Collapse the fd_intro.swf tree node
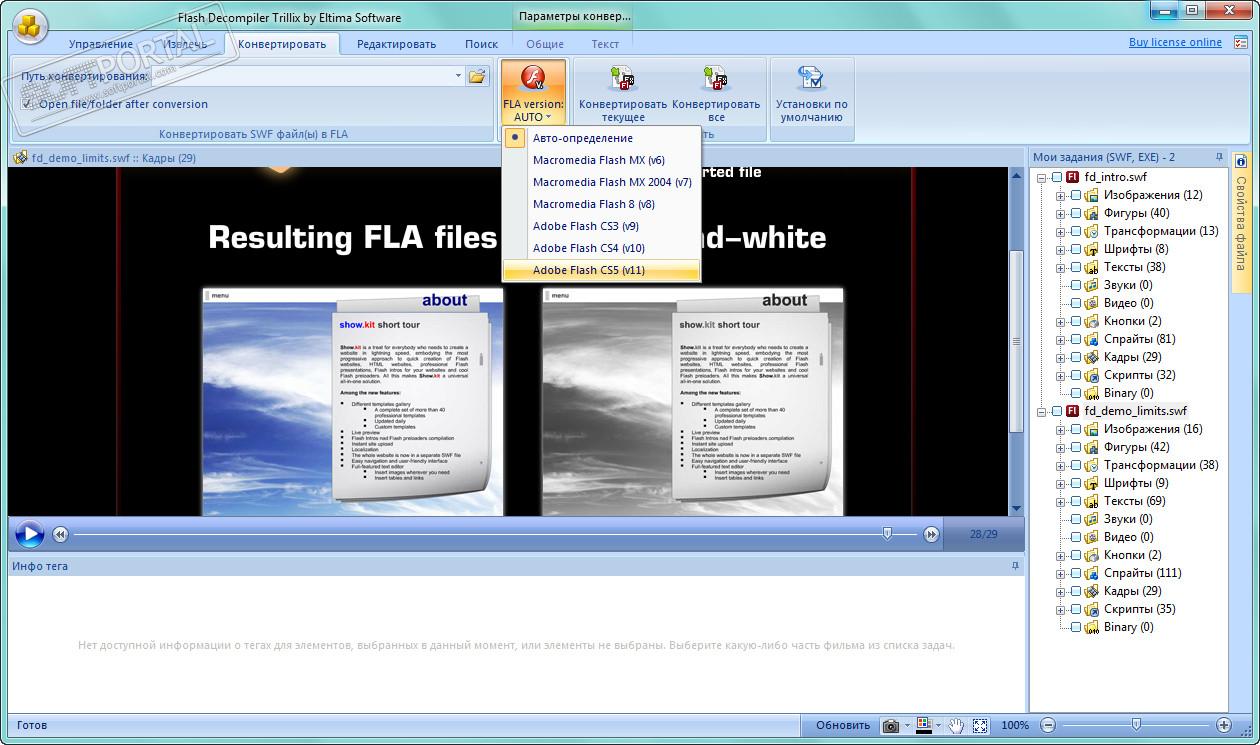The width and height of the screenshot is (1260, 745). [1042, 177]
